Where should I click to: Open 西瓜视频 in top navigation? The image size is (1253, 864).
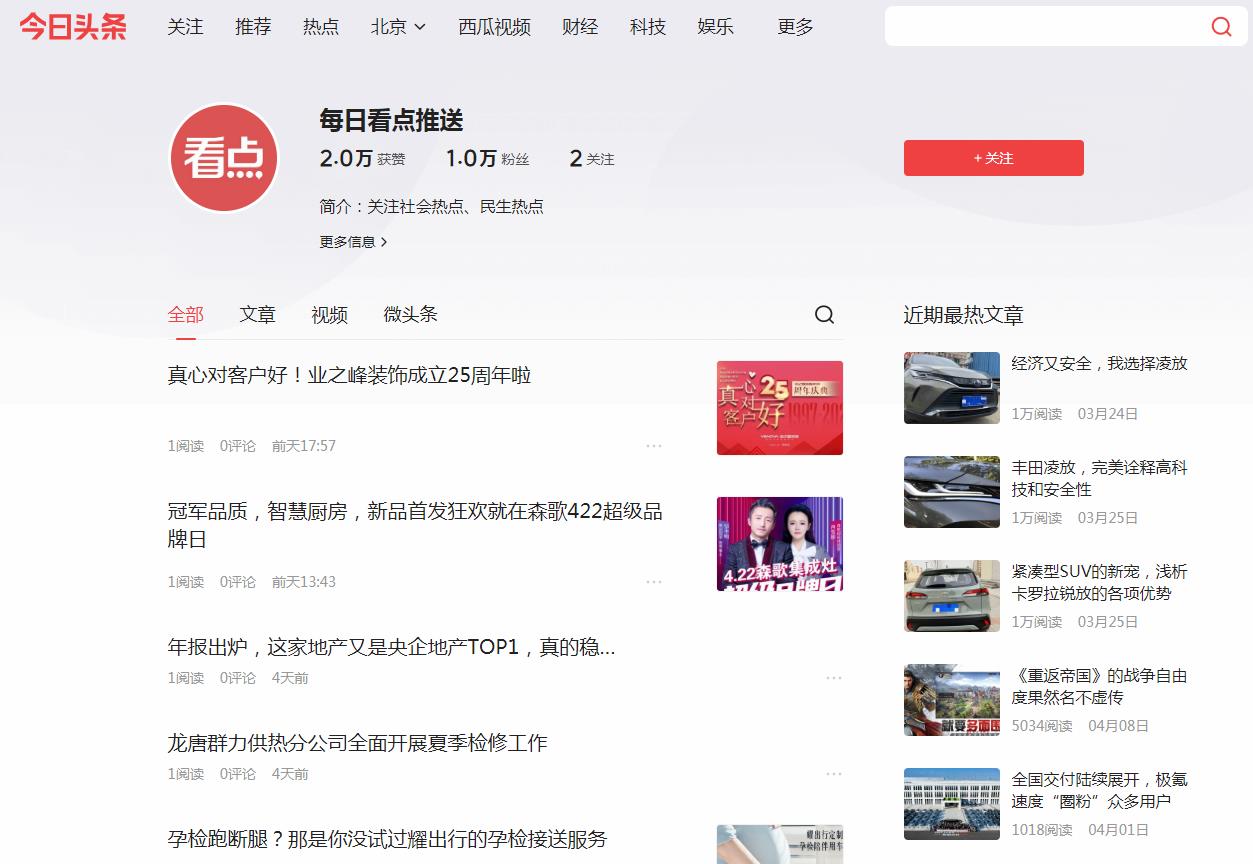(x=494, y=27)
